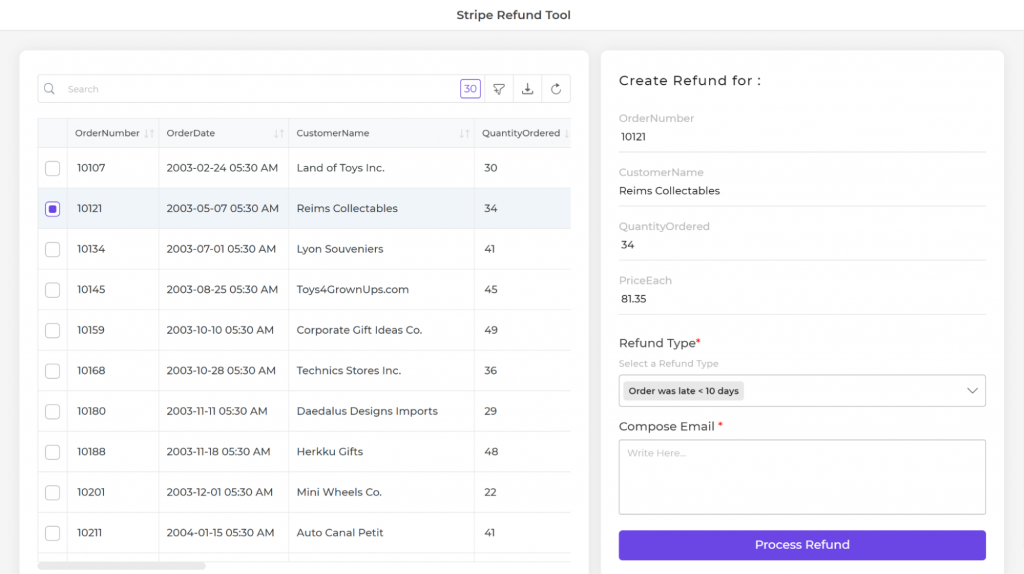This screenshot has height=574, width=1024.
Task: Check the box for order 10107
Action: pyautogui.click(x=52, y=169)
